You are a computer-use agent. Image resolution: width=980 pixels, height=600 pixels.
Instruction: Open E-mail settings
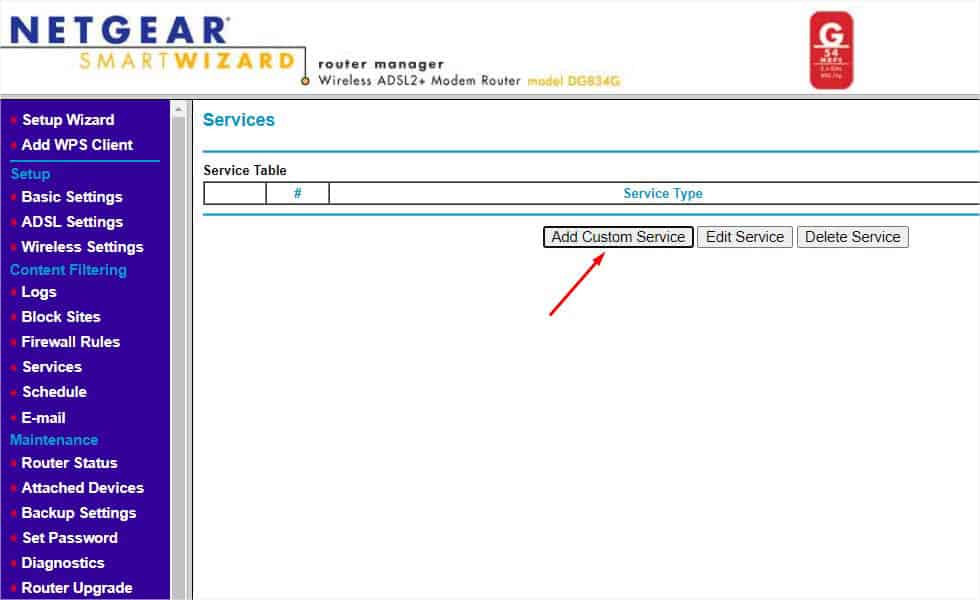(43, 418)
